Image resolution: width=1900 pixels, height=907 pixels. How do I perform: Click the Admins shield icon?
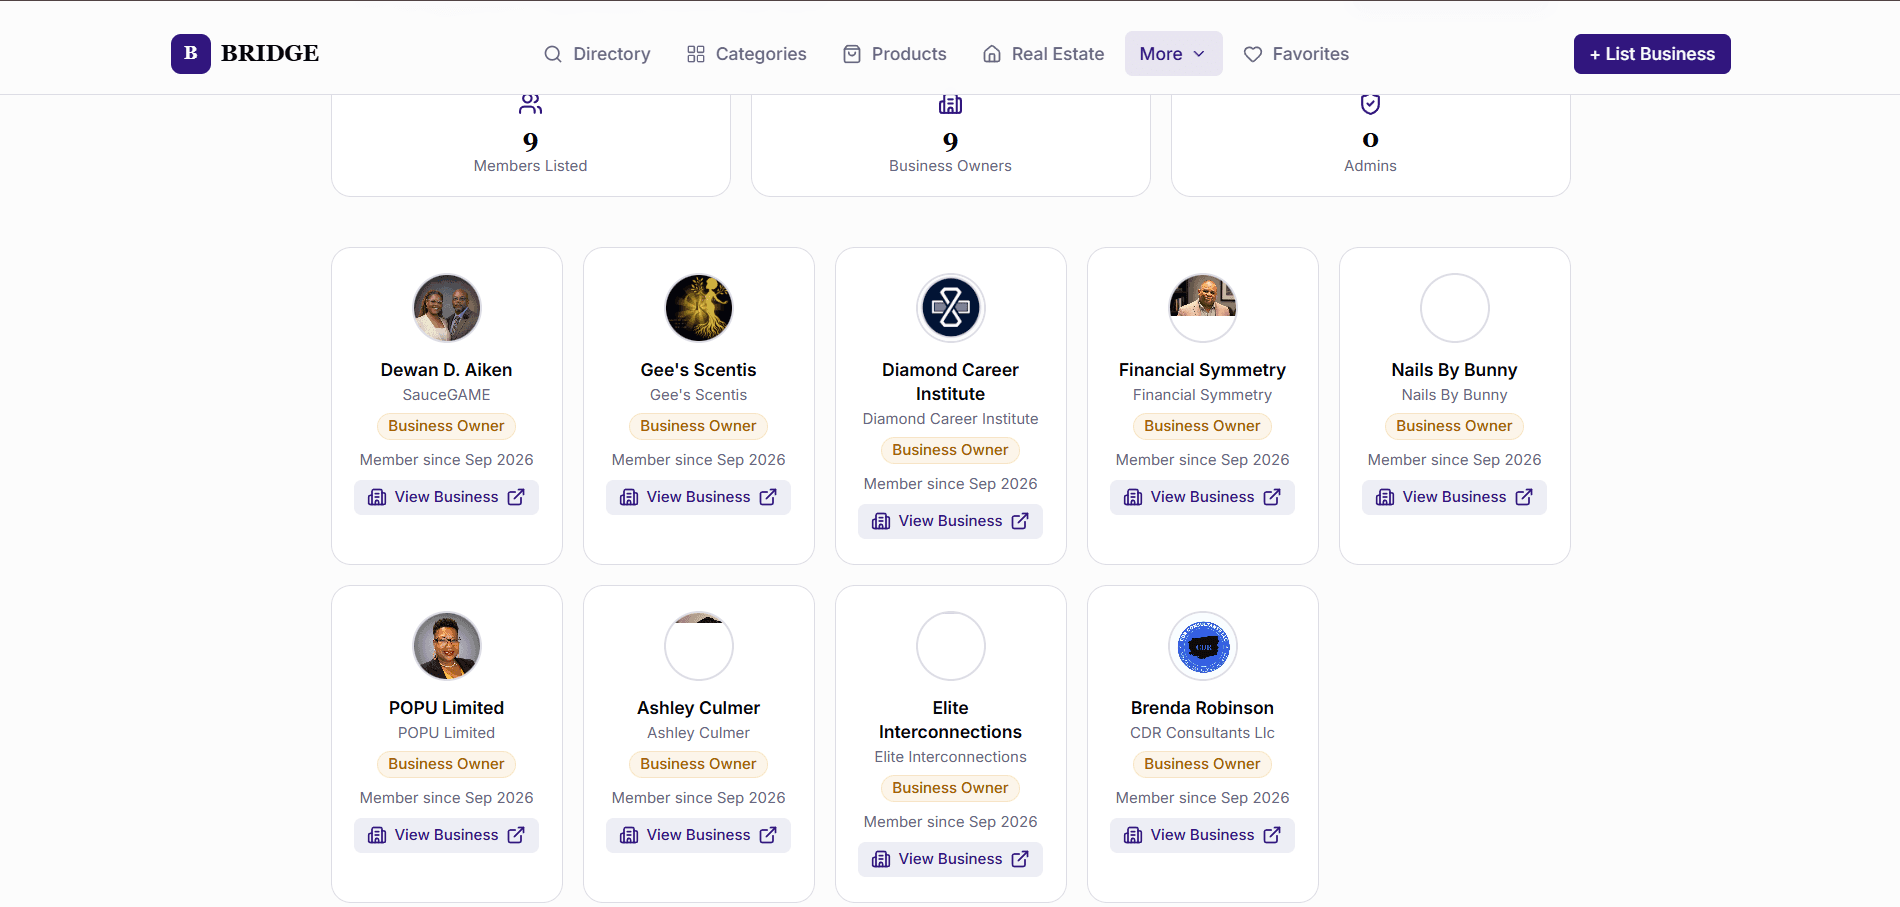(1370, 104)
